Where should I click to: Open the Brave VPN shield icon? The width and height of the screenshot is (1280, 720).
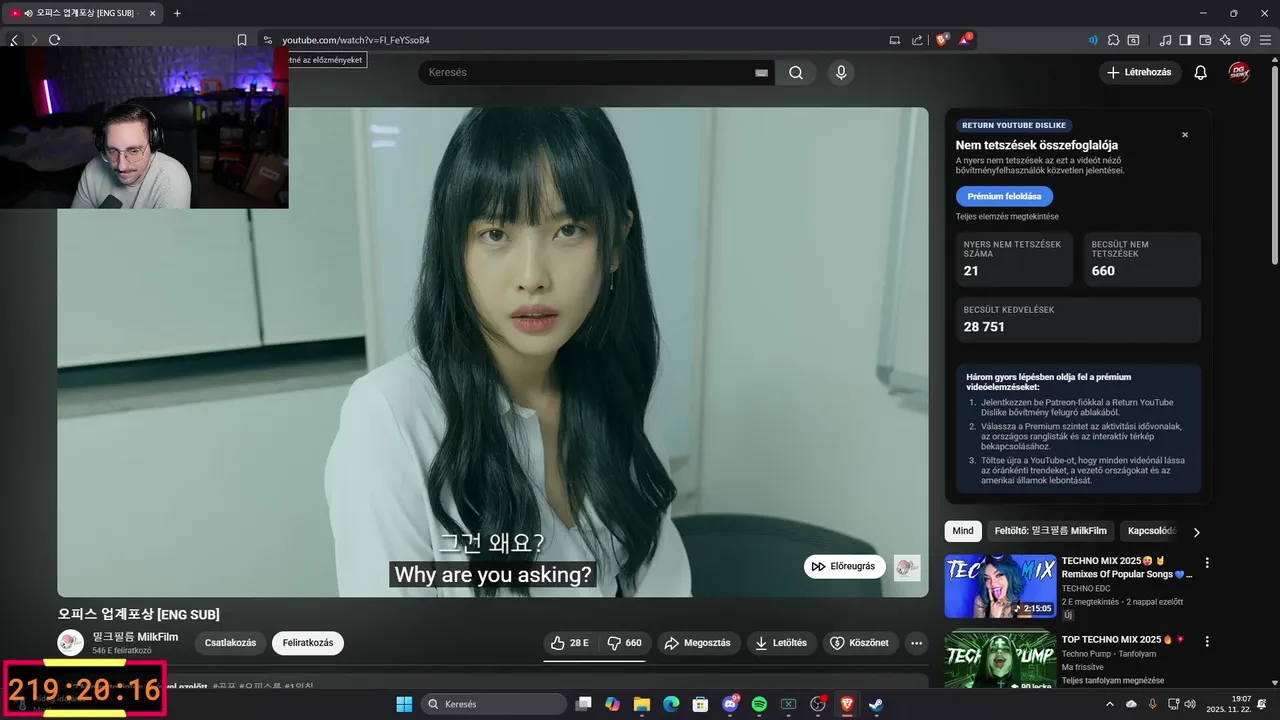pos(1245,40)
